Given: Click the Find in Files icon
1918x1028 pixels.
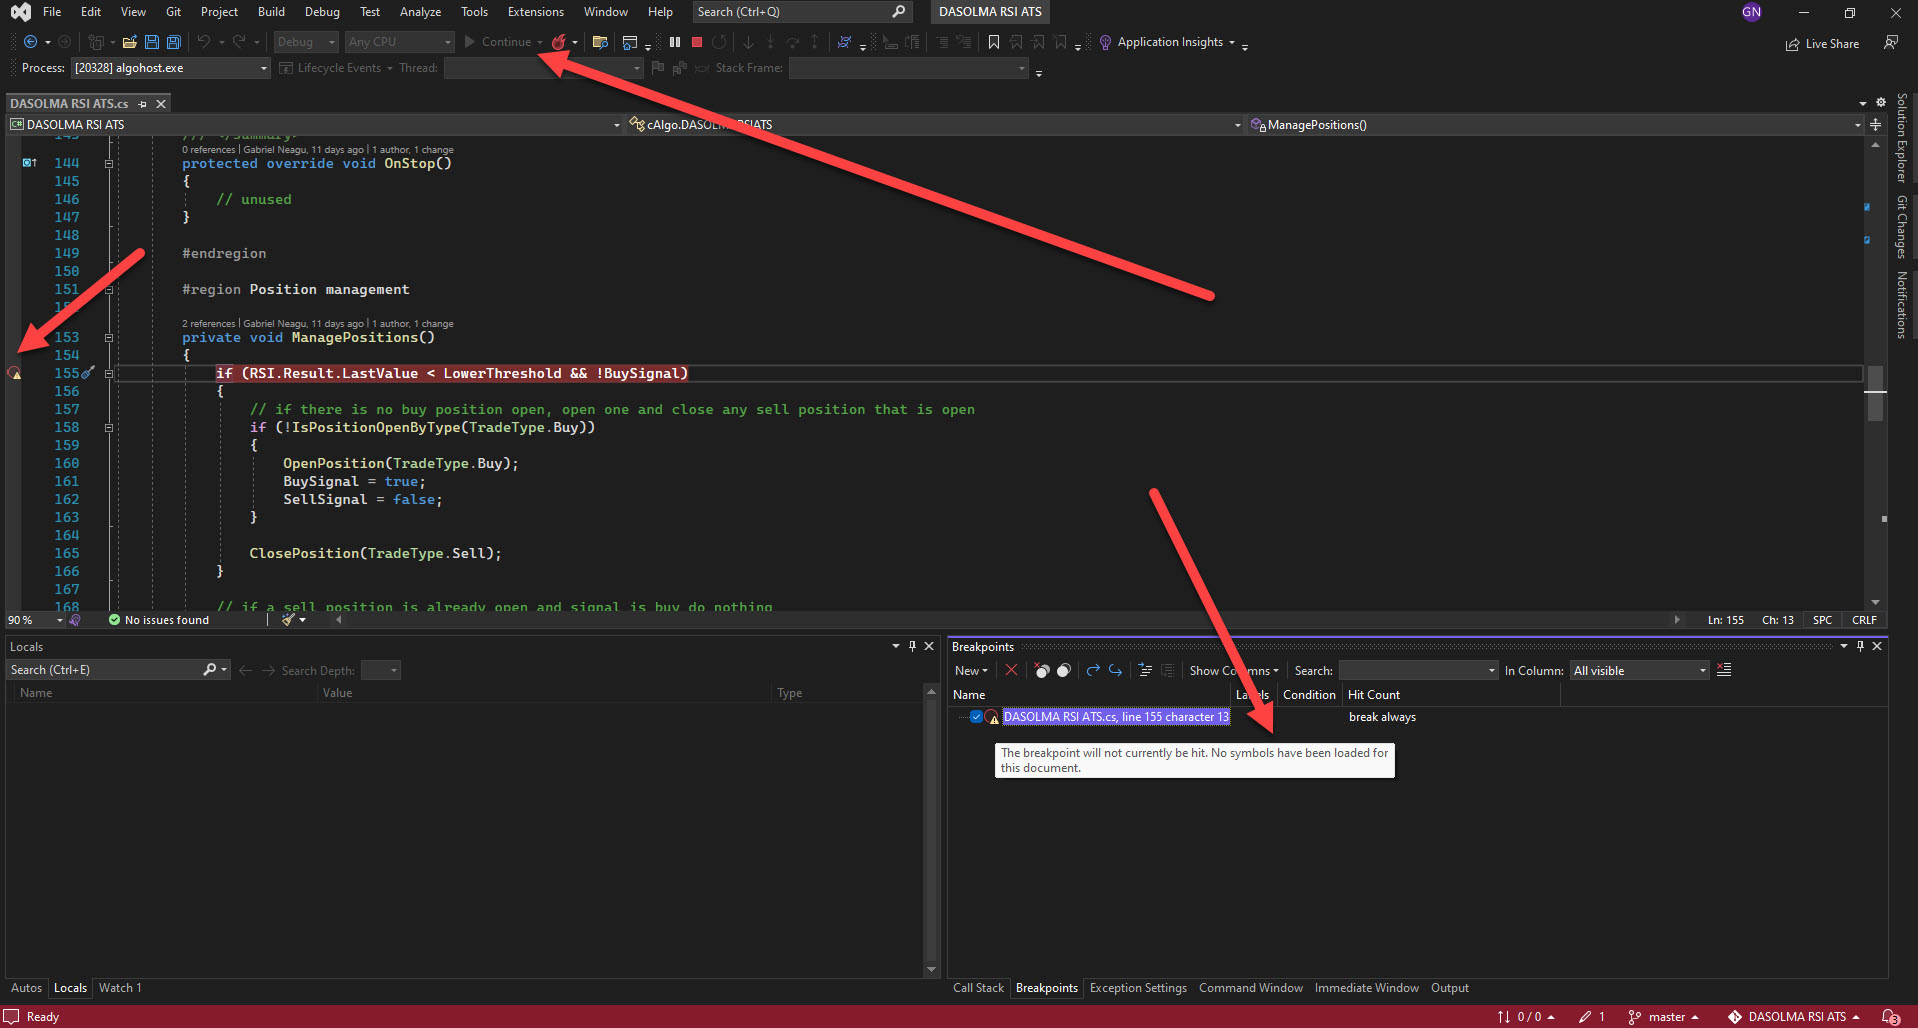Looking at the screenshot, I should [x=600, y=42].
